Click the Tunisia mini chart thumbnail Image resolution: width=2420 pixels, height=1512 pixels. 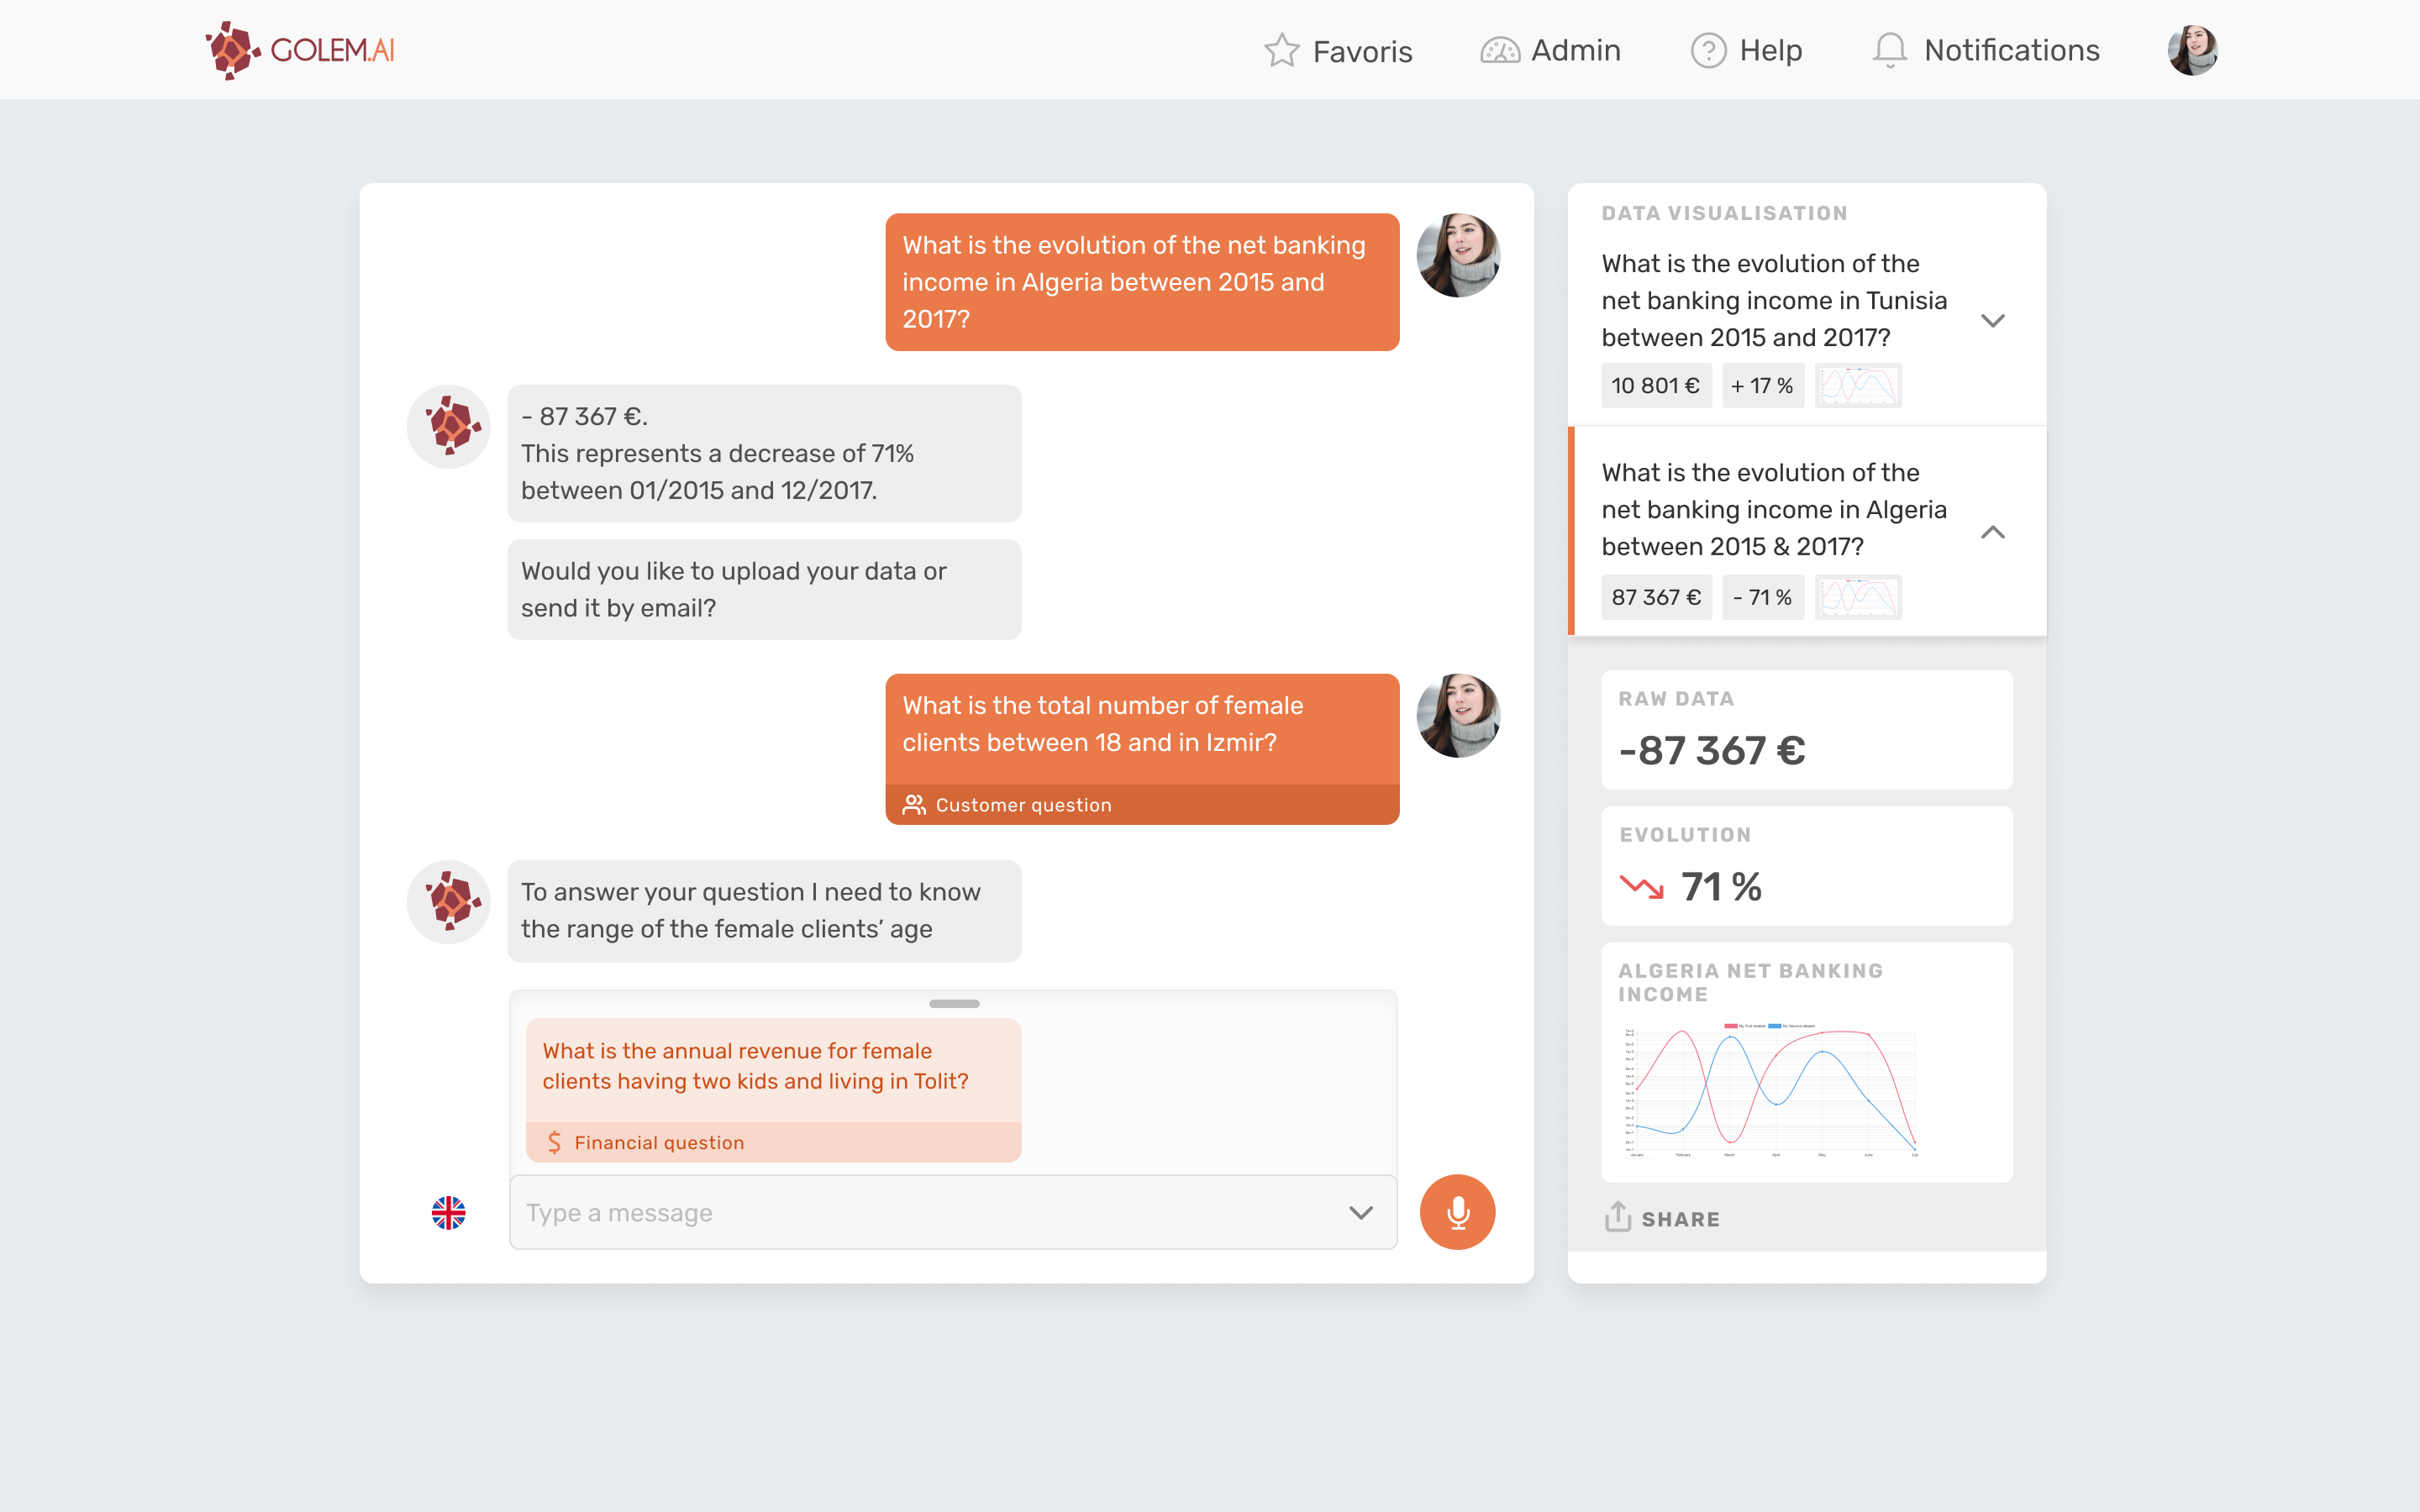click(x=1858, y=386)
